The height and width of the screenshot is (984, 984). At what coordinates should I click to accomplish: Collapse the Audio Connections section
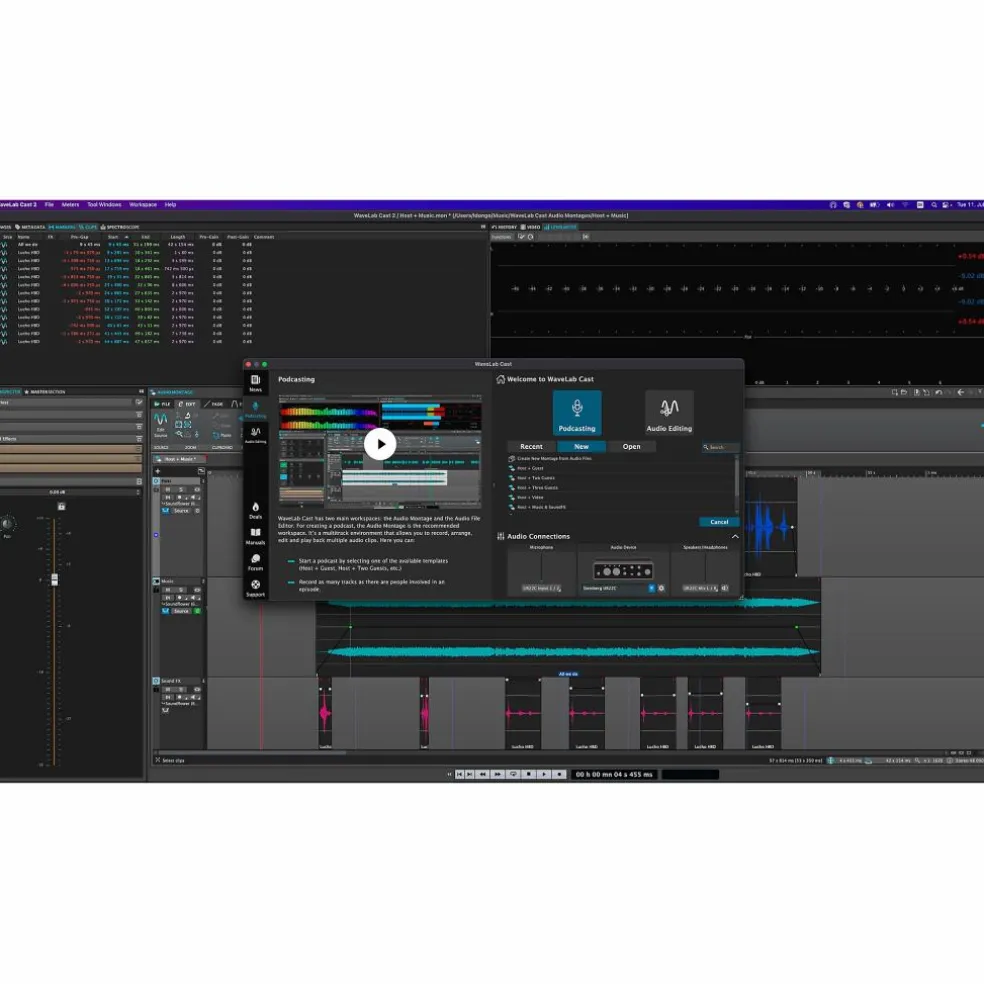[735, 537]
